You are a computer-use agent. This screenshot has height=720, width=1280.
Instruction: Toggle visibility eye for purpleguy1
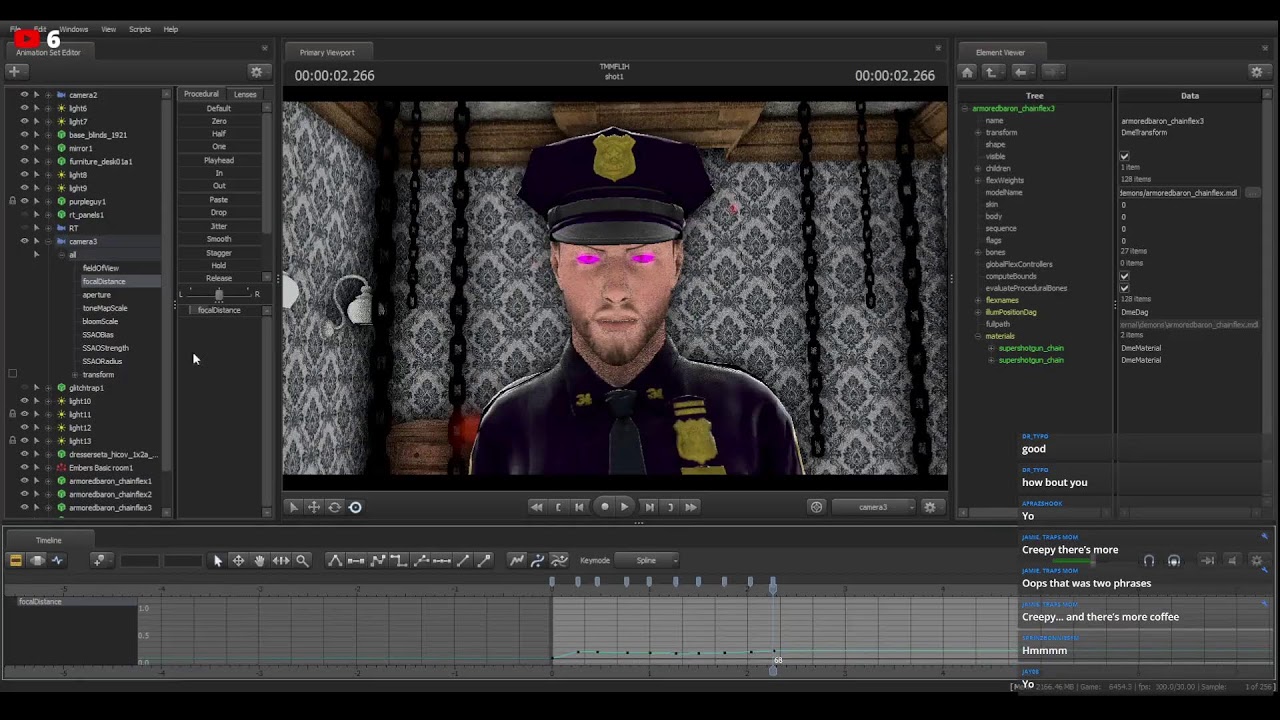(x=24, y=201)
